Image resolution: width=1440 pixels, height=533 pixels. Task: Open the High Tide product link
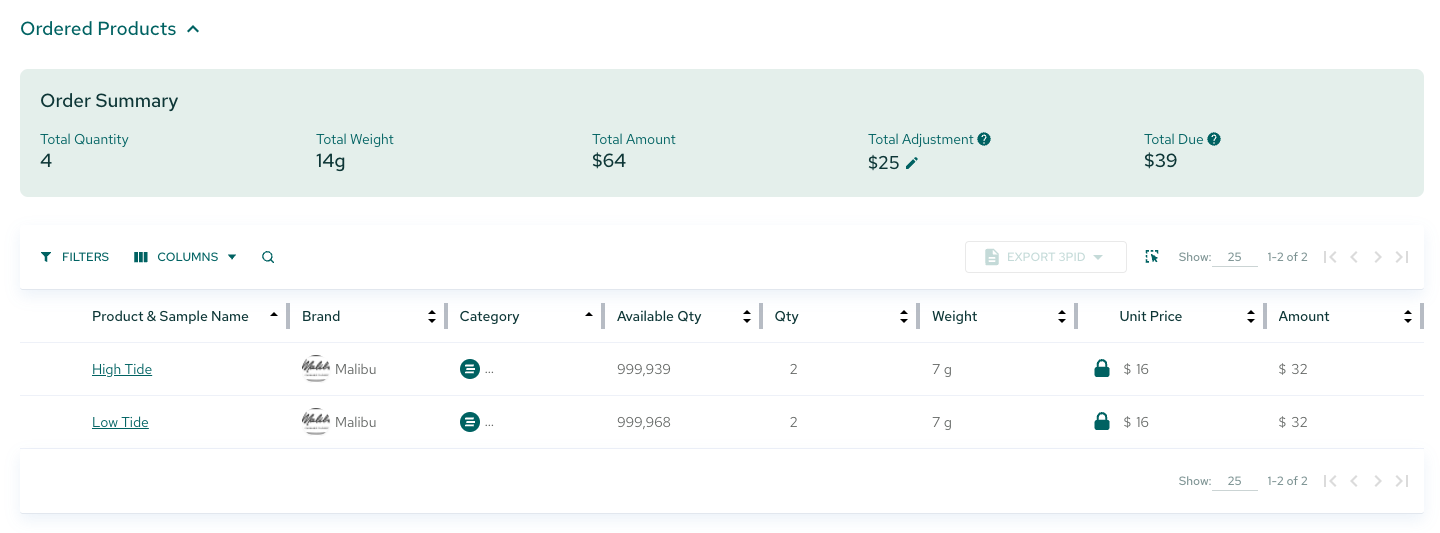coord(122,369)
